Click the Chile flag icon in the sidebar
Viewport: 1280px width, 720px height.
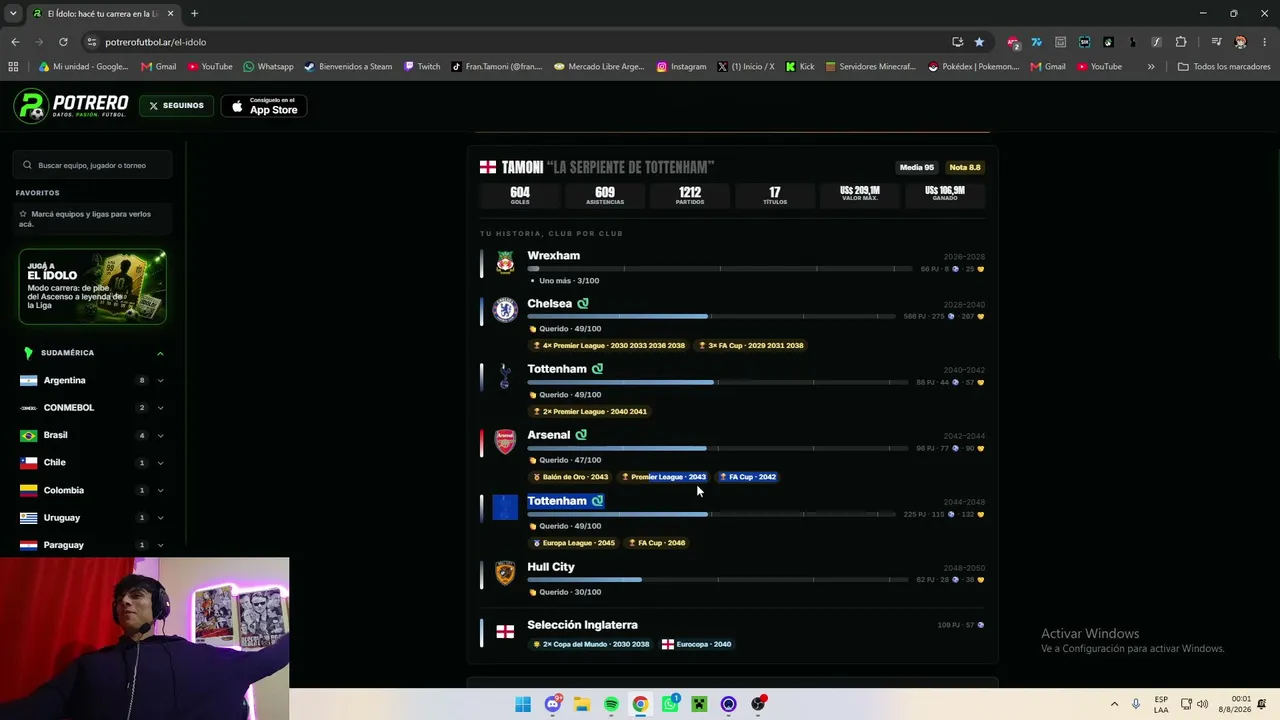(28, 463)
